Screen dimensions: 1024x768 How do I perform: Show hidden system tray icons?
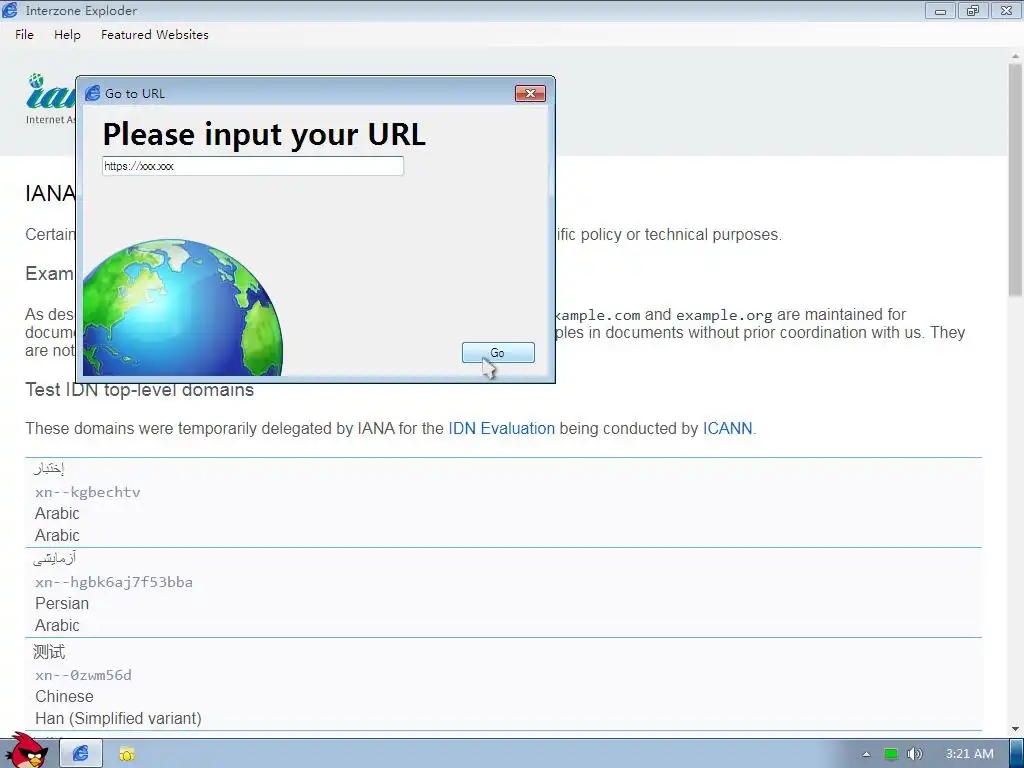pyautogui.click(x=866, y=754)
